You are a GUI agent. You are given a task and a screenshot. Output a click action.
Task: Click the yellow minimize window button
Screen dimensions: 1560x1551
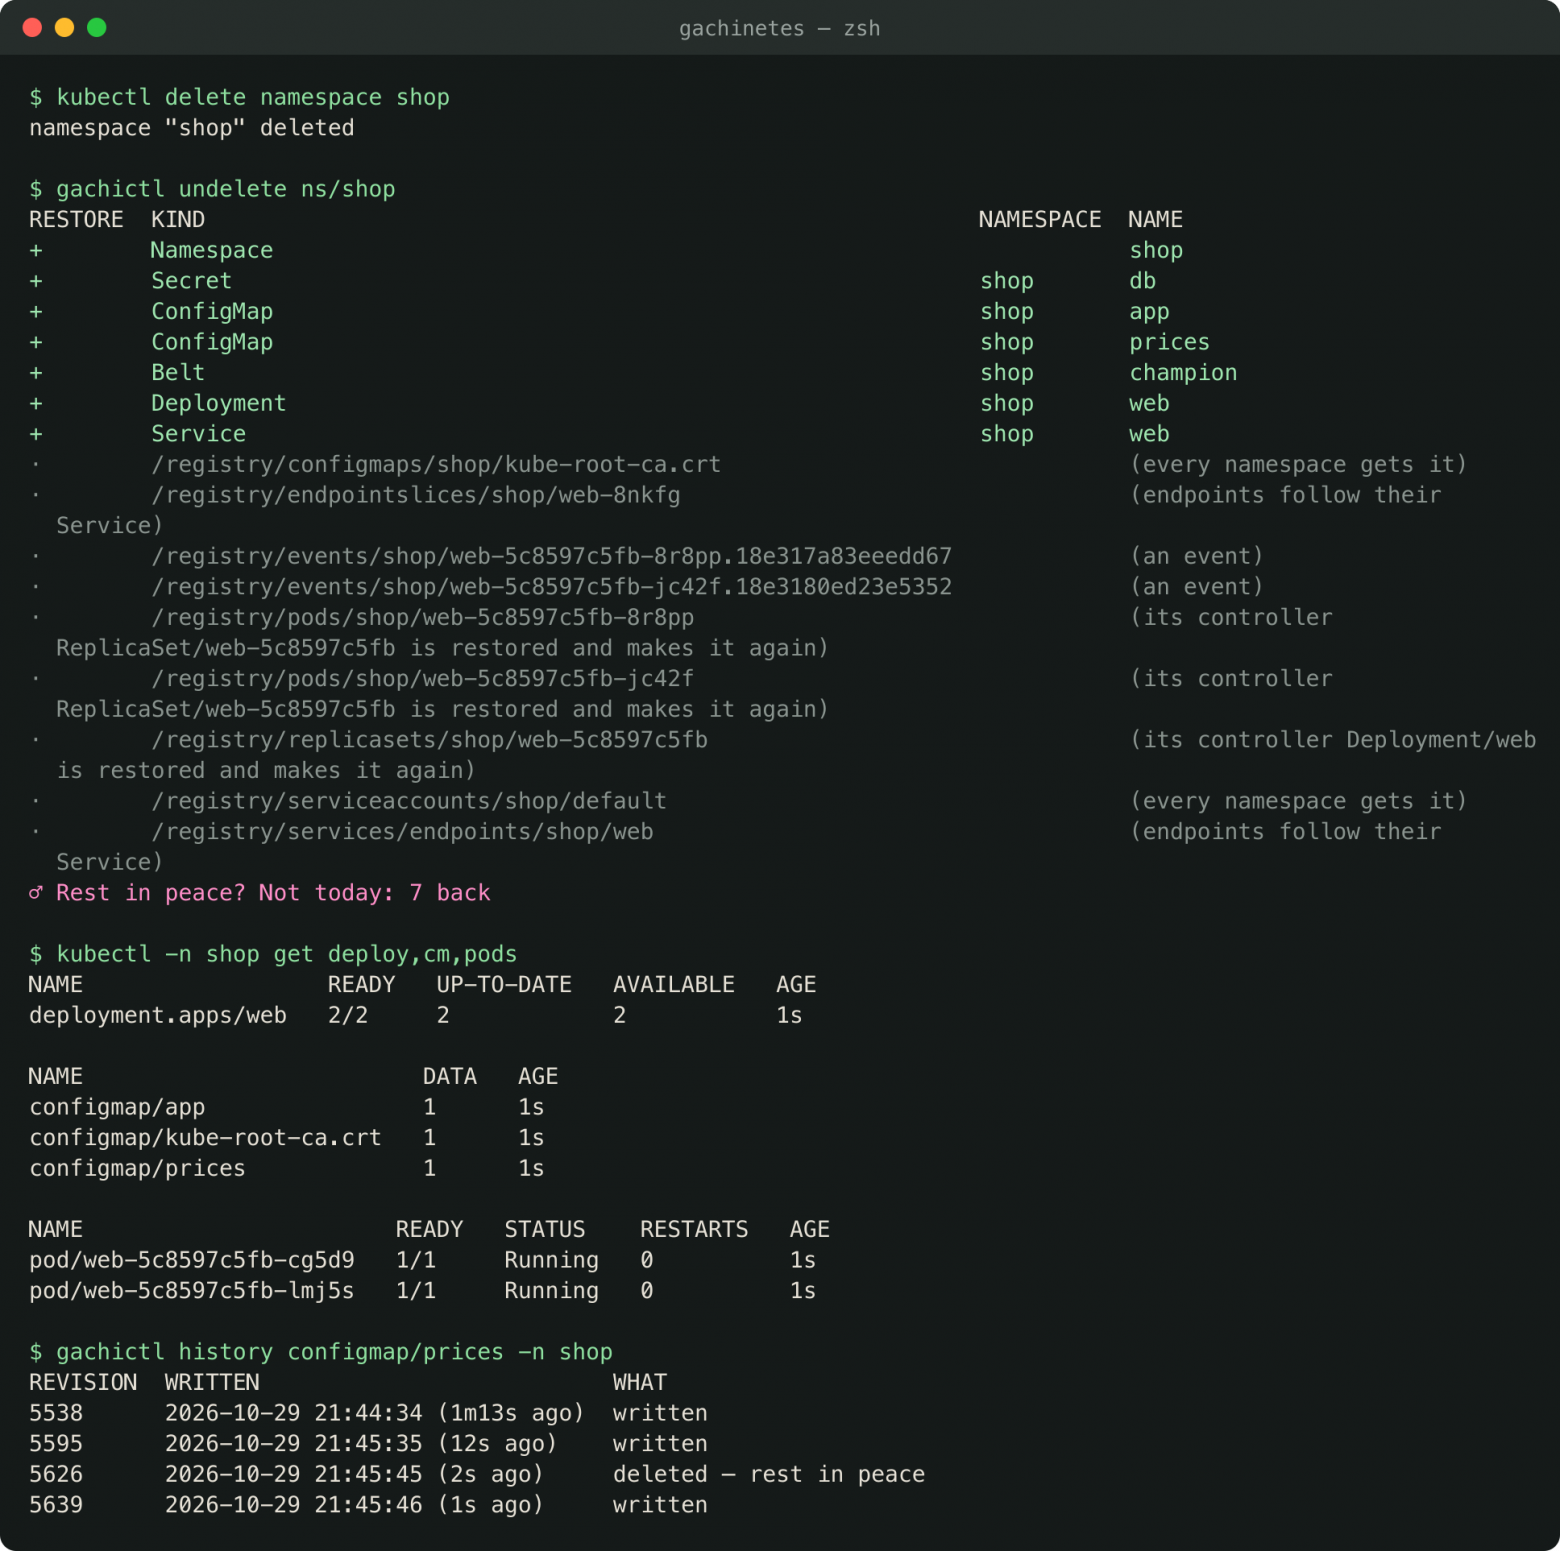click(64, 28)
